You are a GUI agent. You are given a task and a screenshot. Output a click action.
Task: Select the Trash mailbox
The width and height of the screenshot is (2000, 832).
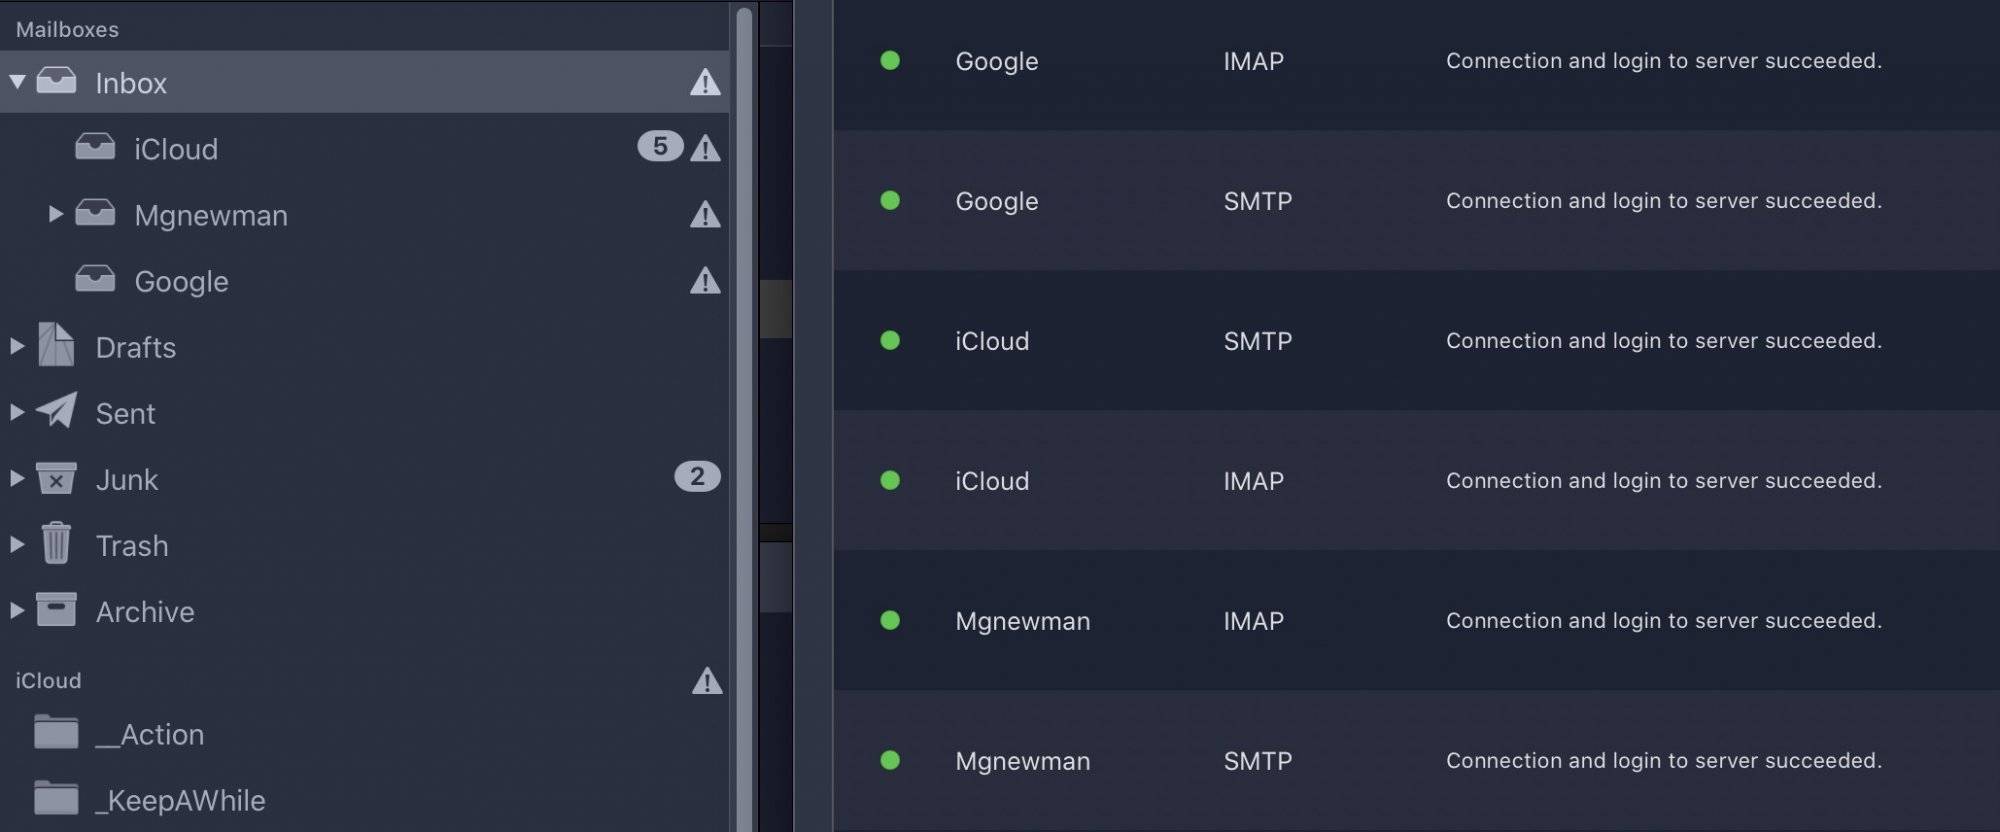(132, 546)
